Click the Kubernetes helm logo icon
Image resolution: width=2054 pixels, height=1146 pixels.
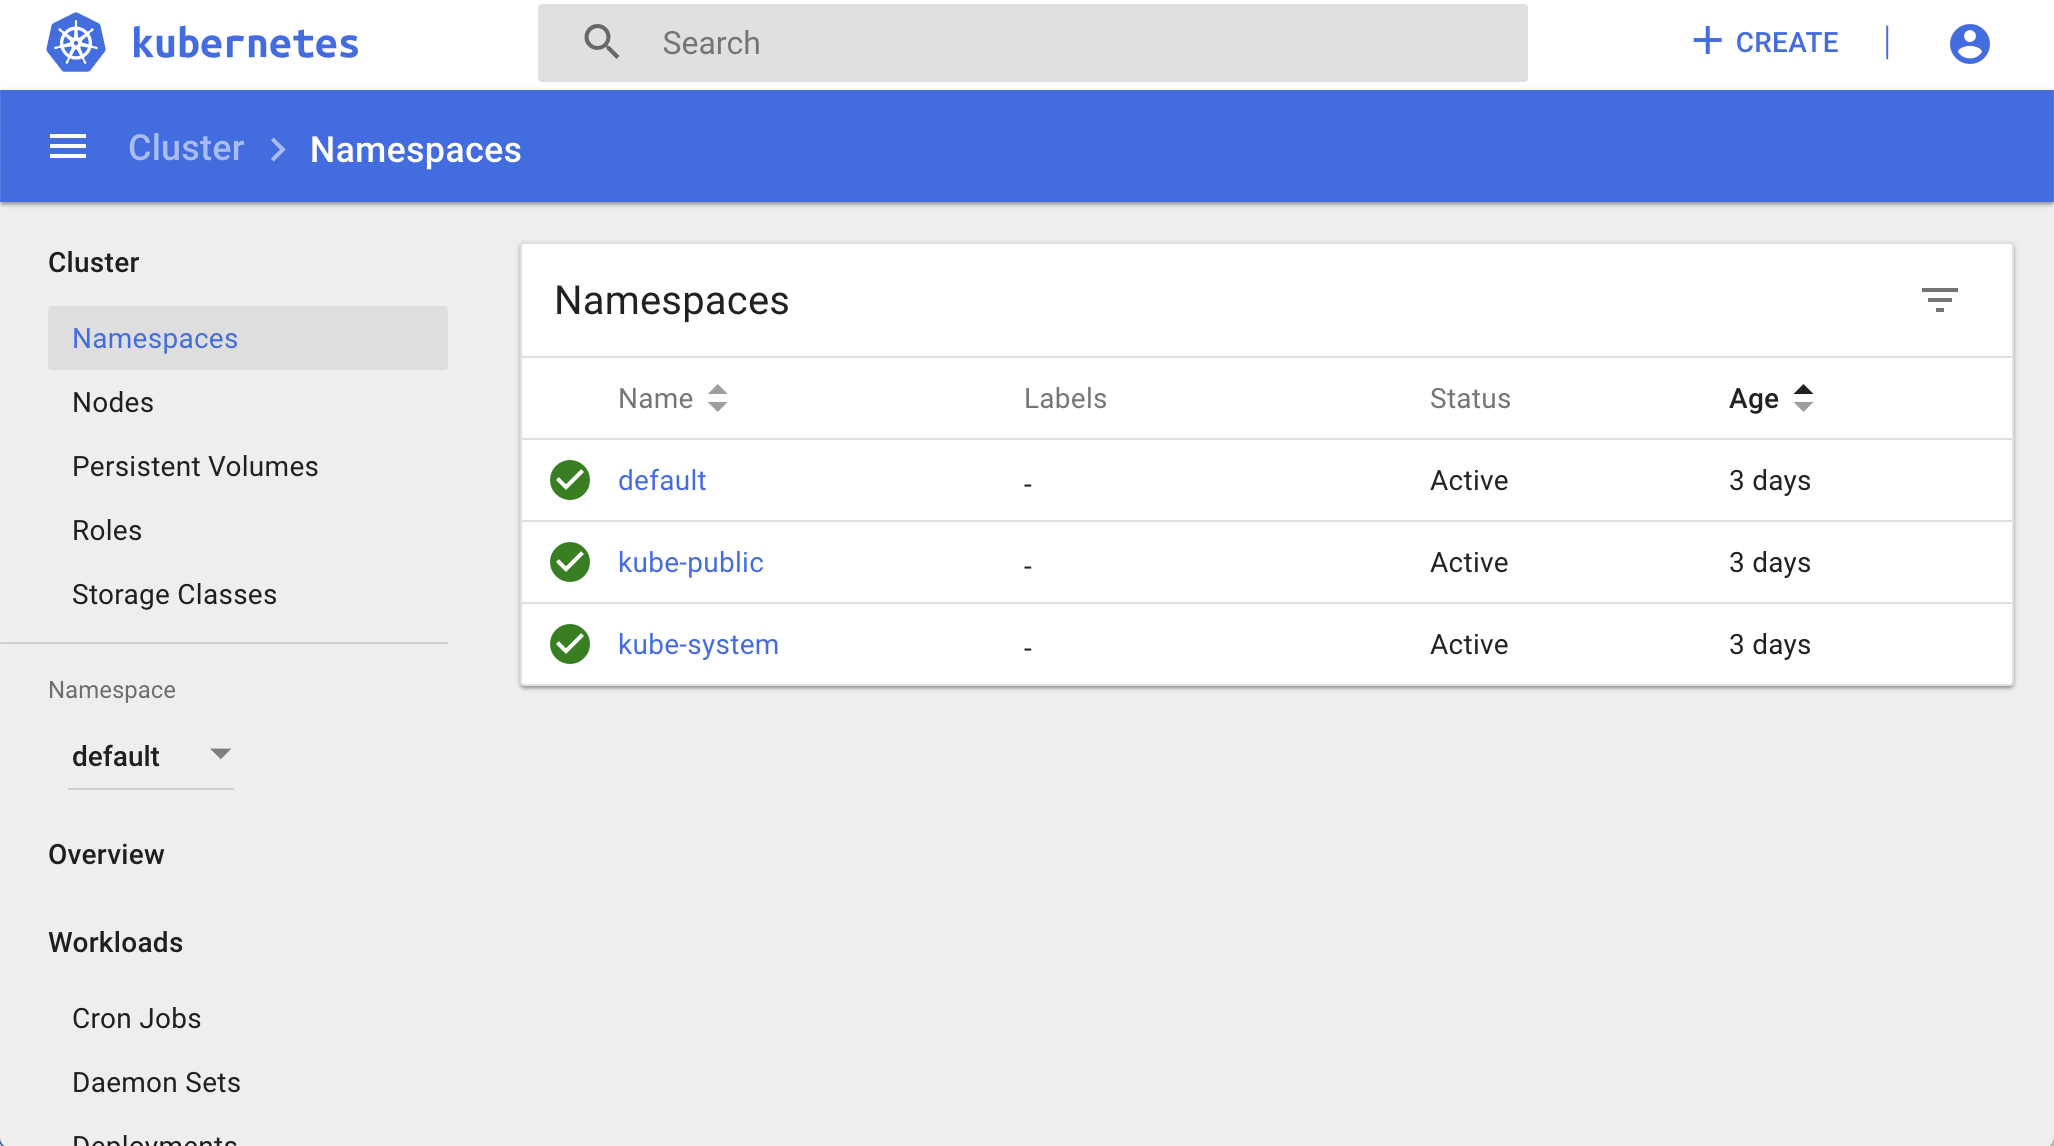pos(76,43)
